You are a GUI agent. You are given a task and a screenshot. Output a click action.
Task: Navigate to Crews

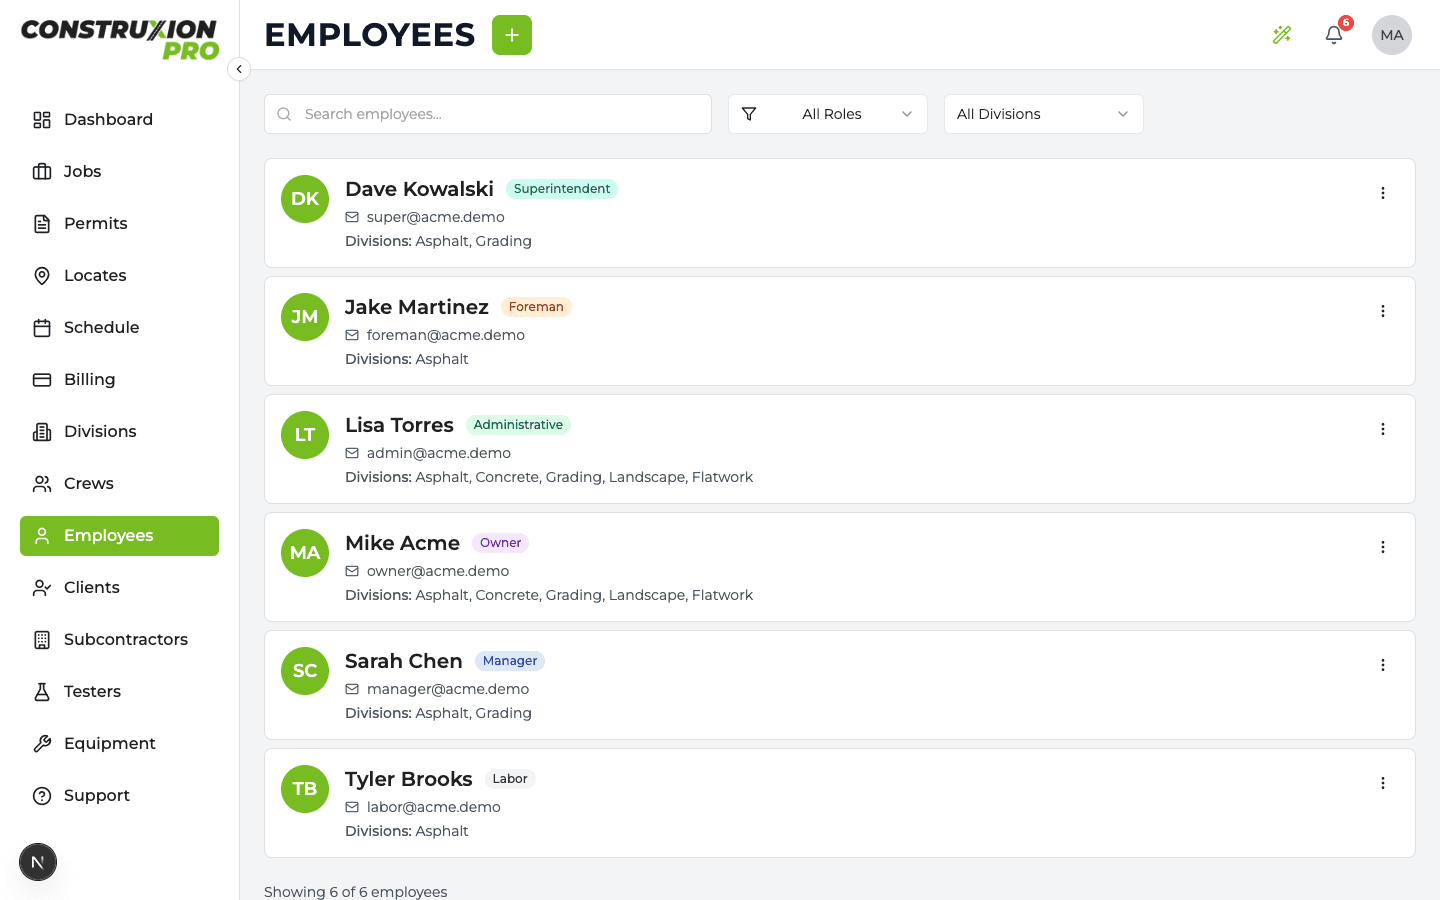pyautogui.click(x=119, y=484)
